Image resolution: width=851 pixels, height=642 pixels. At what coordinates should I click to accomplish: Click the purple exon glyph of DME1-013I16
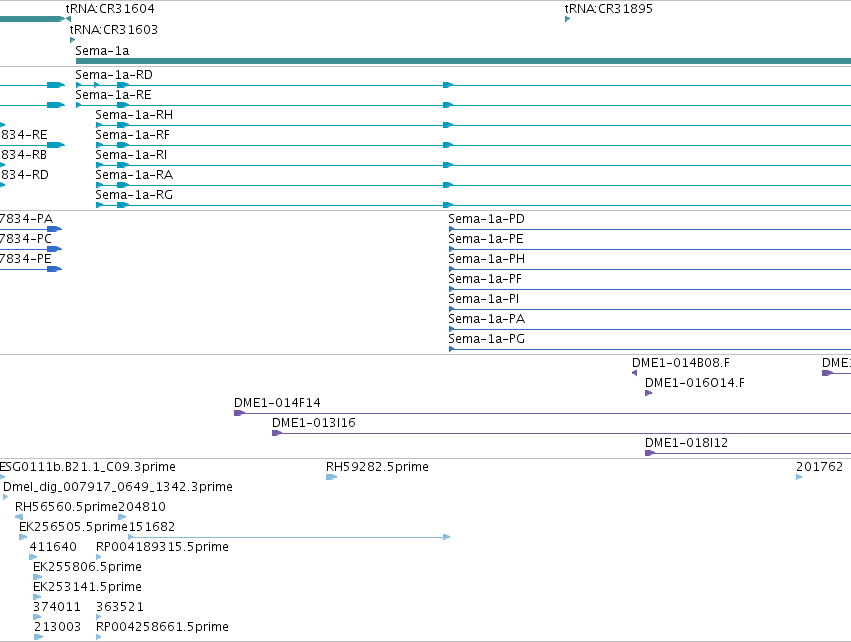[277, 433]
